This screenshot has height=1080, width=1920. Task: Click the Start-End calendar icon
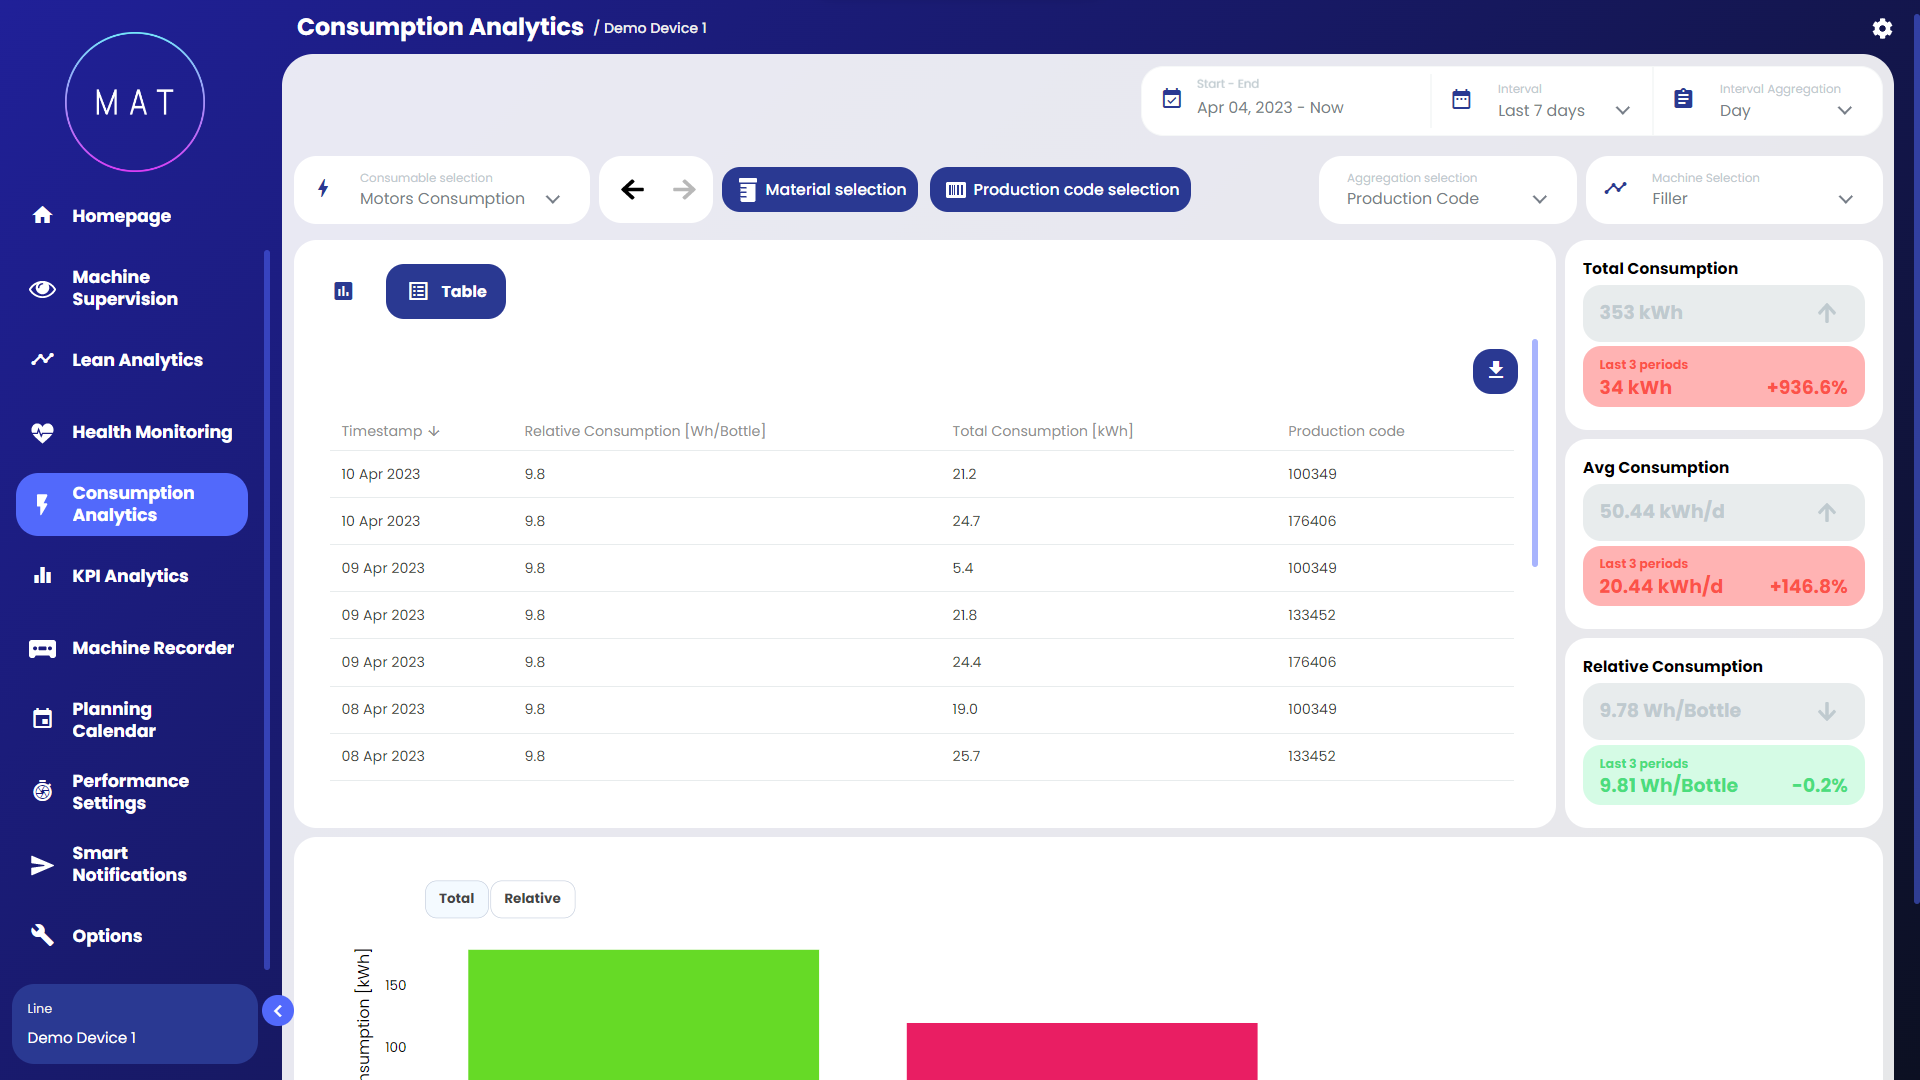[1172, 99]
